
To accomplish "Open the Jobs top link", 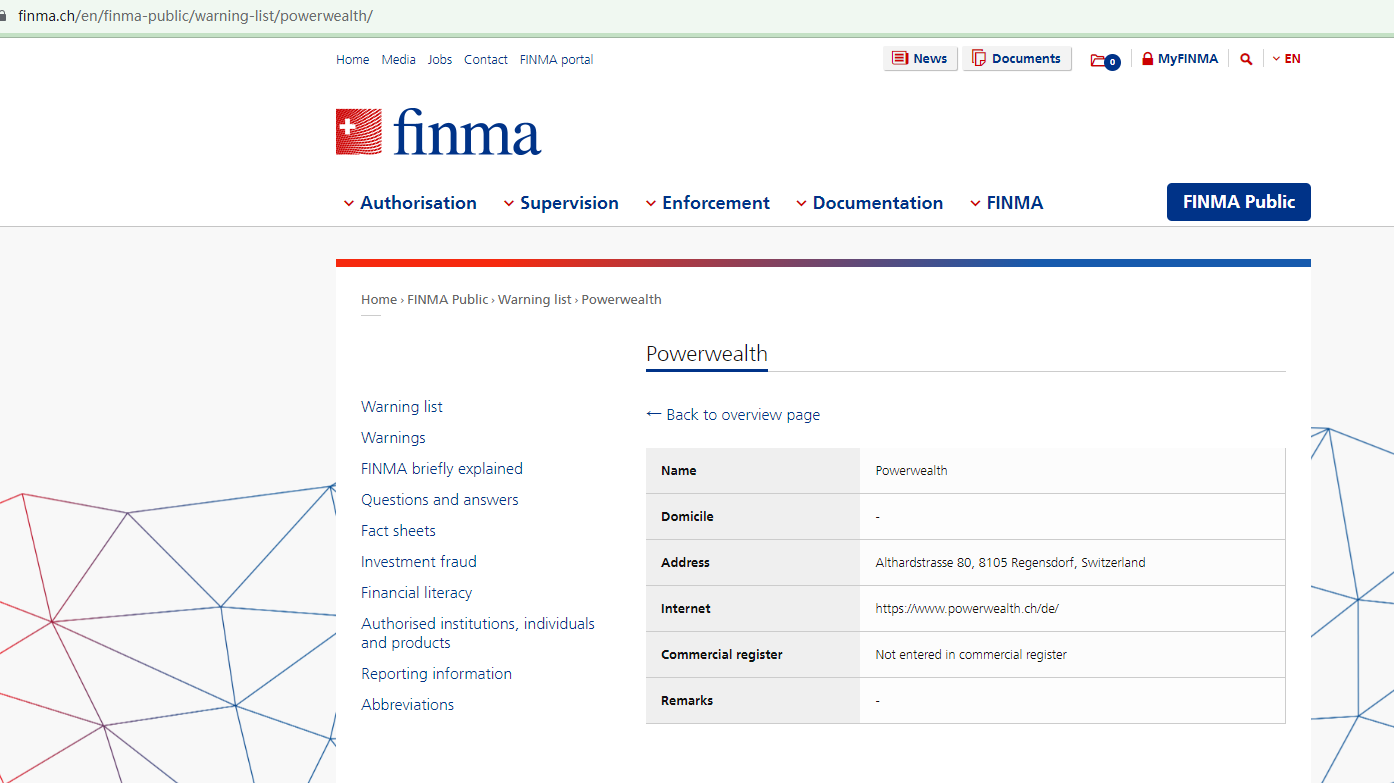I will pos(439,60).
